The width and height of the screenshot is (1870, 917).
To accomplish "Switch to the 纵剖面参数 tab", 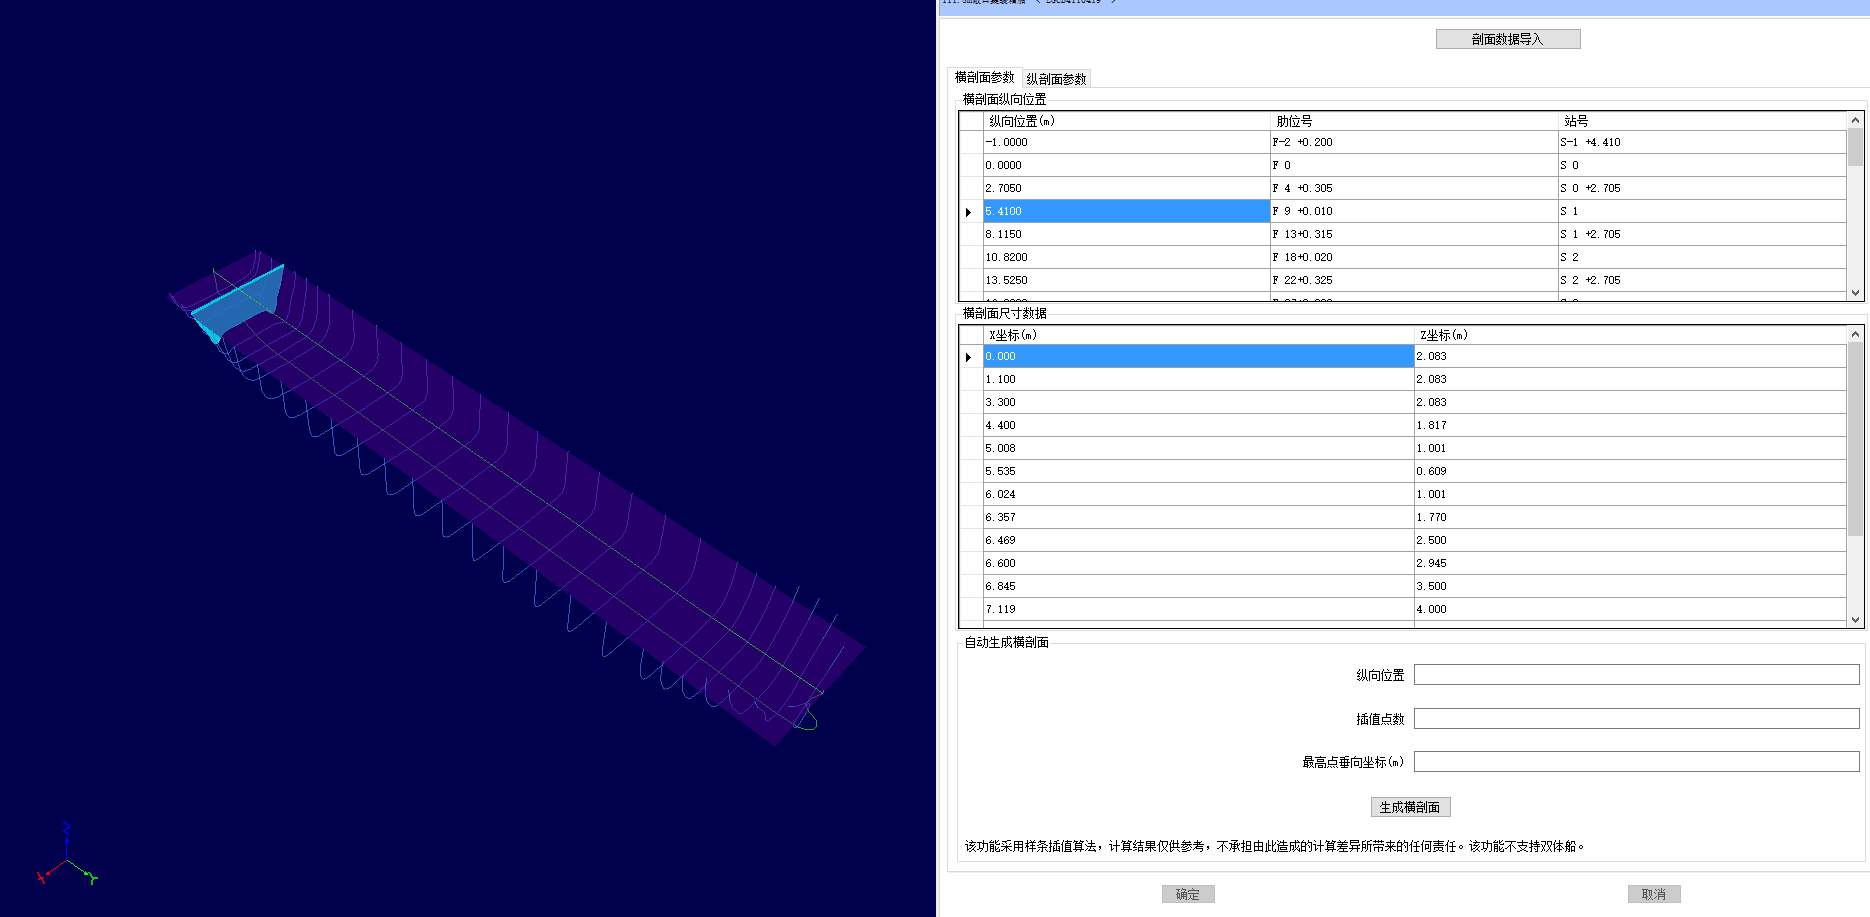I will (x=1056, y=79).
